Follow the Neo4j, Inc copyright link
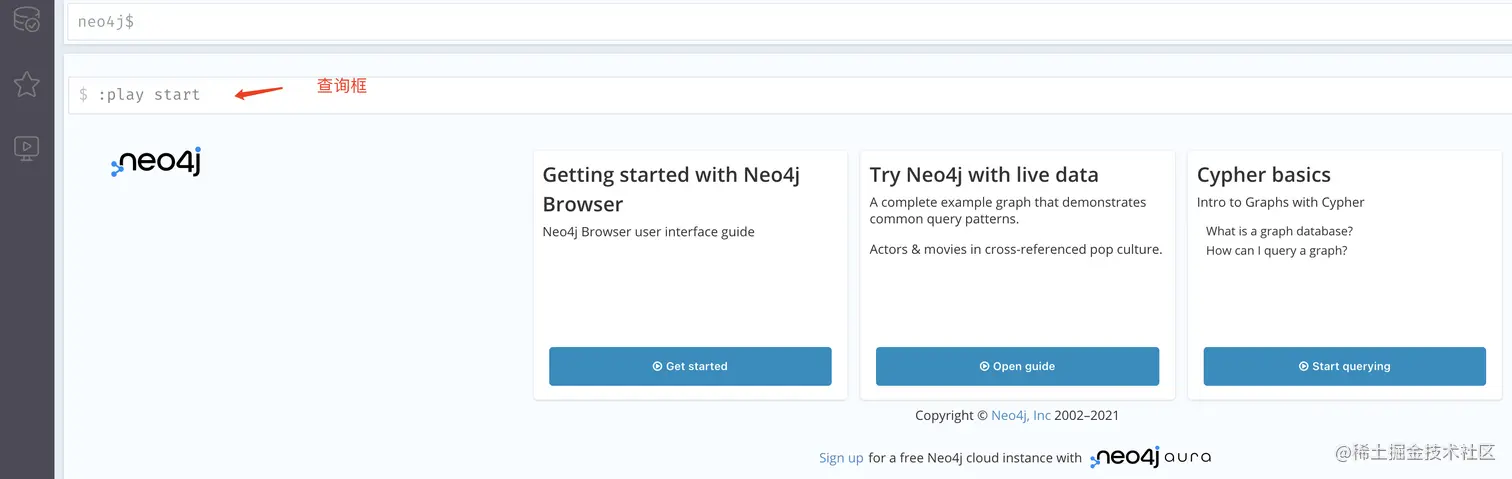1512x479 pixels. [x=1021, y=415]
